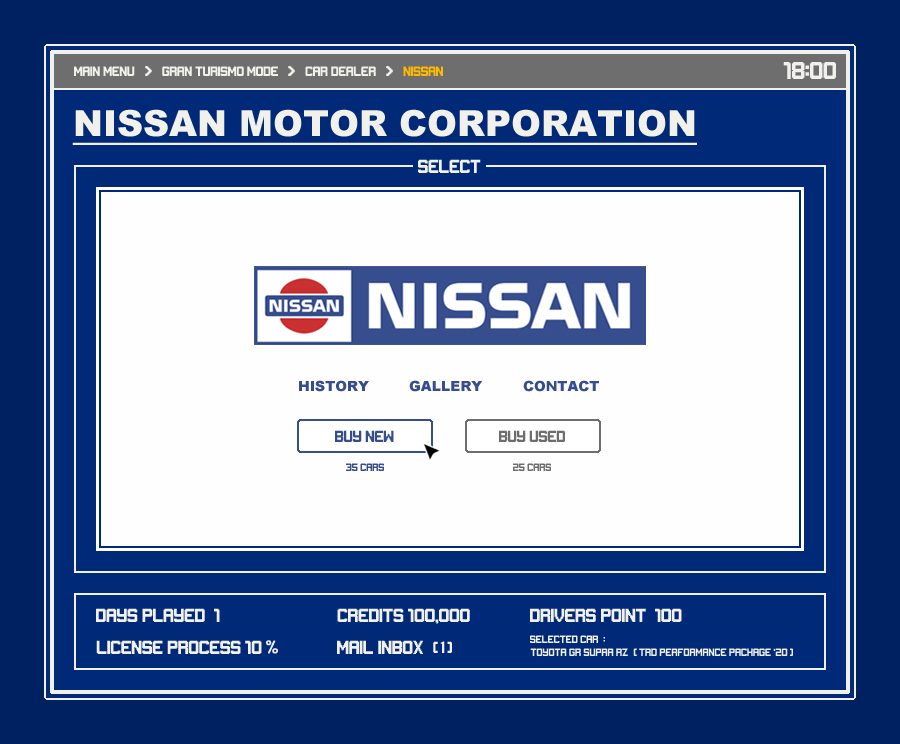Return to Gran Turismo Mode breadcrumb

tap(219, 72)
